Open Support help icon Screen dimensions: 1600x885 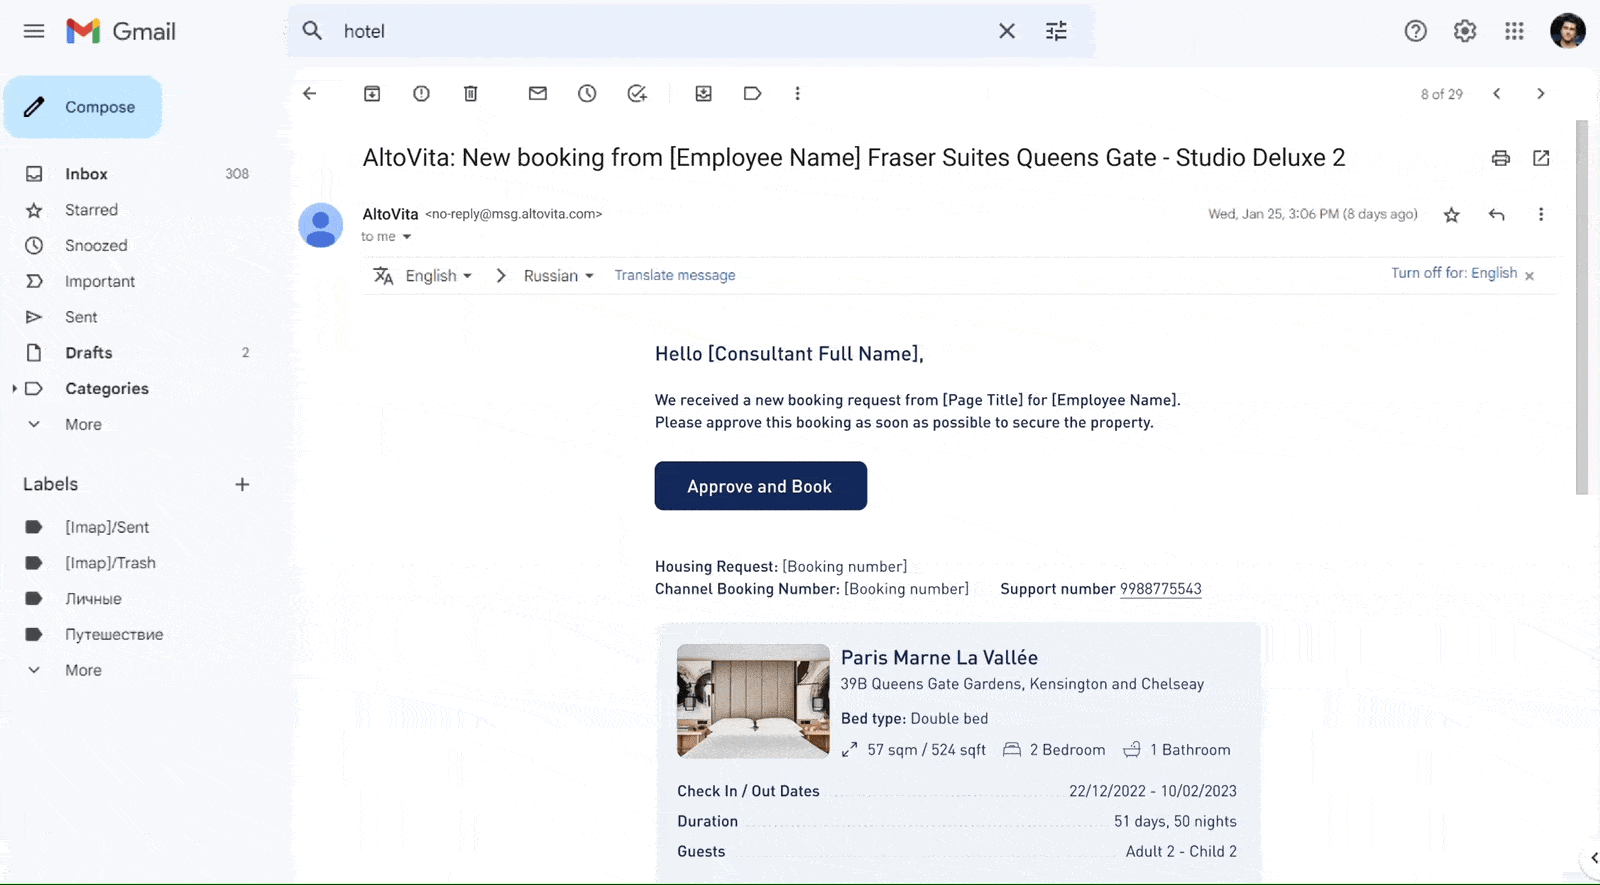pos(1415,31)
